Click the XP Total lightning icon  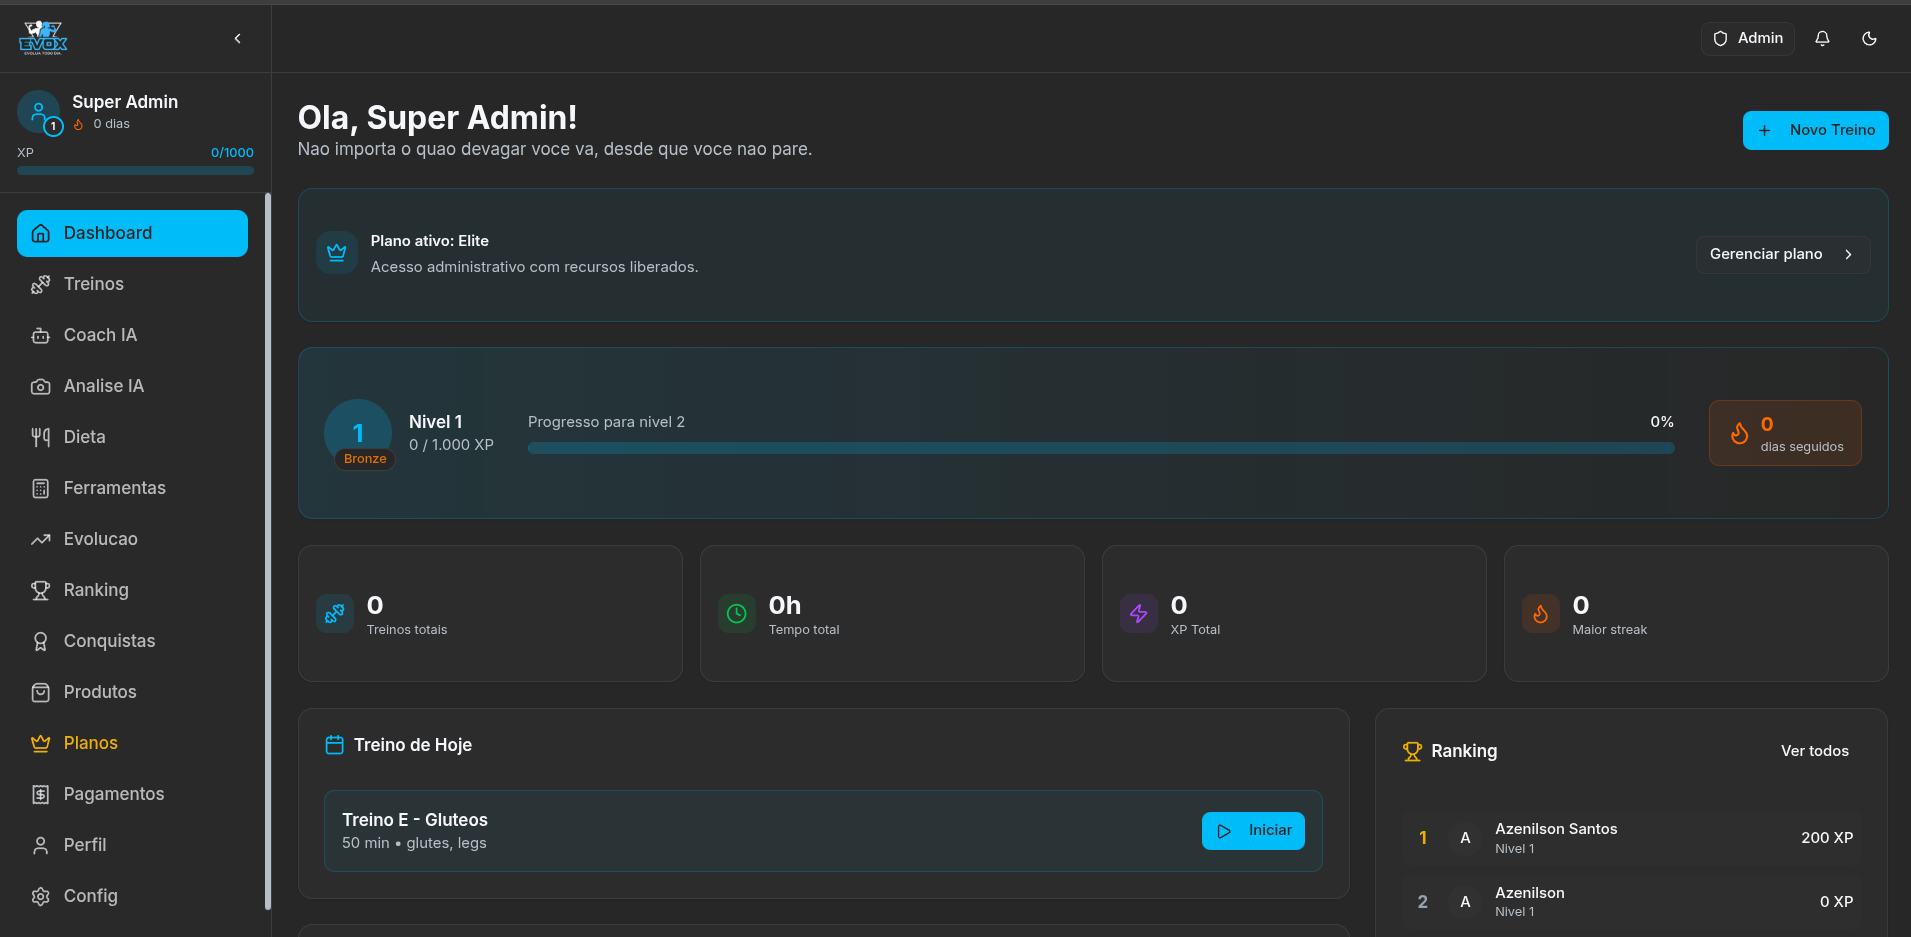click(x=1139, y=614)
